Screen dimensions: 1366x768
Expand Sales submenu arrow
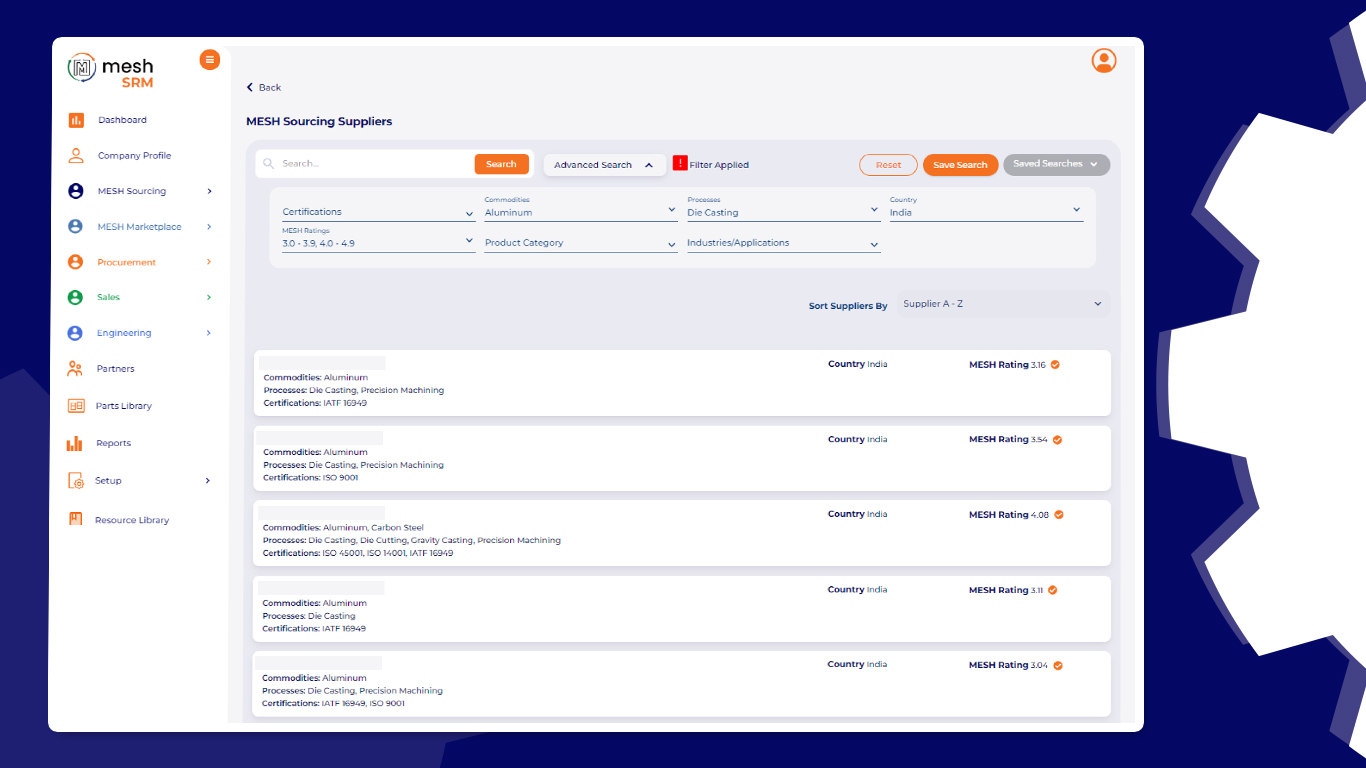click(209, 297)
